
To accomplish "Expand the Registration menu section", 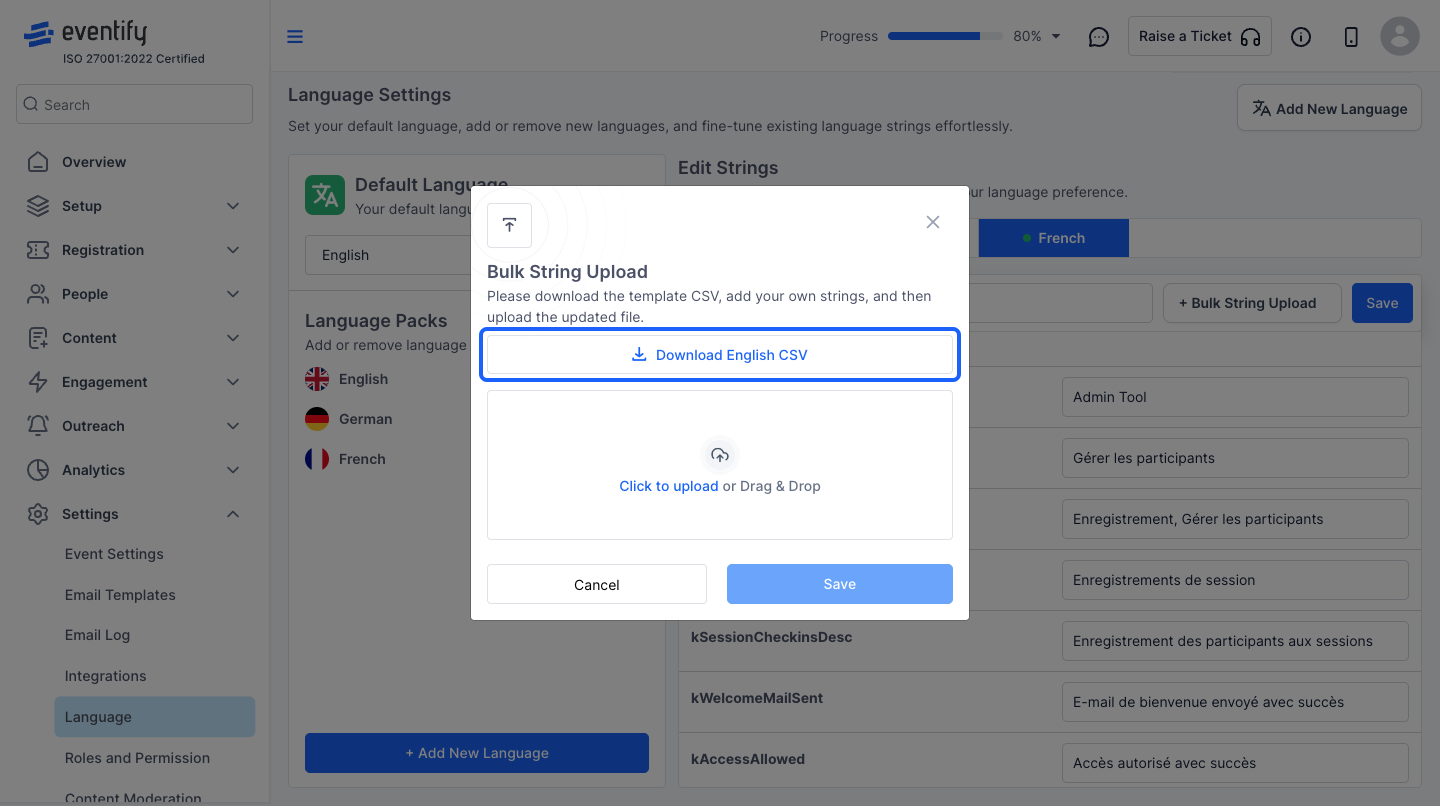I will point(135,250).
